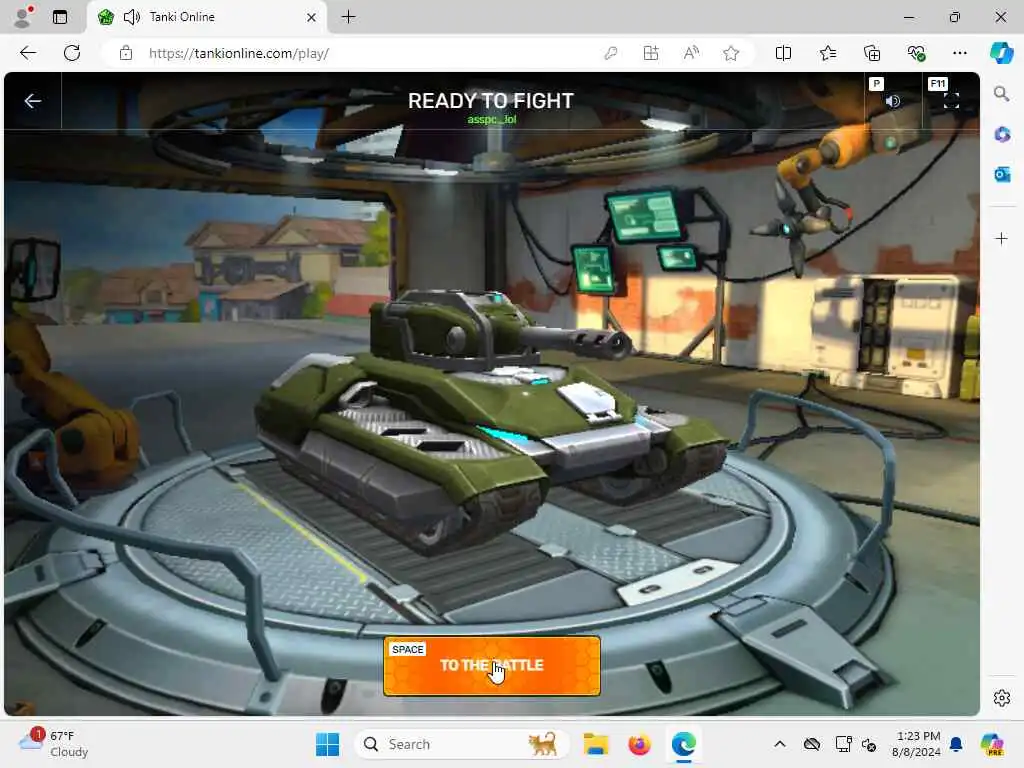
Task: Open the Favorites list
Action: 828,54
